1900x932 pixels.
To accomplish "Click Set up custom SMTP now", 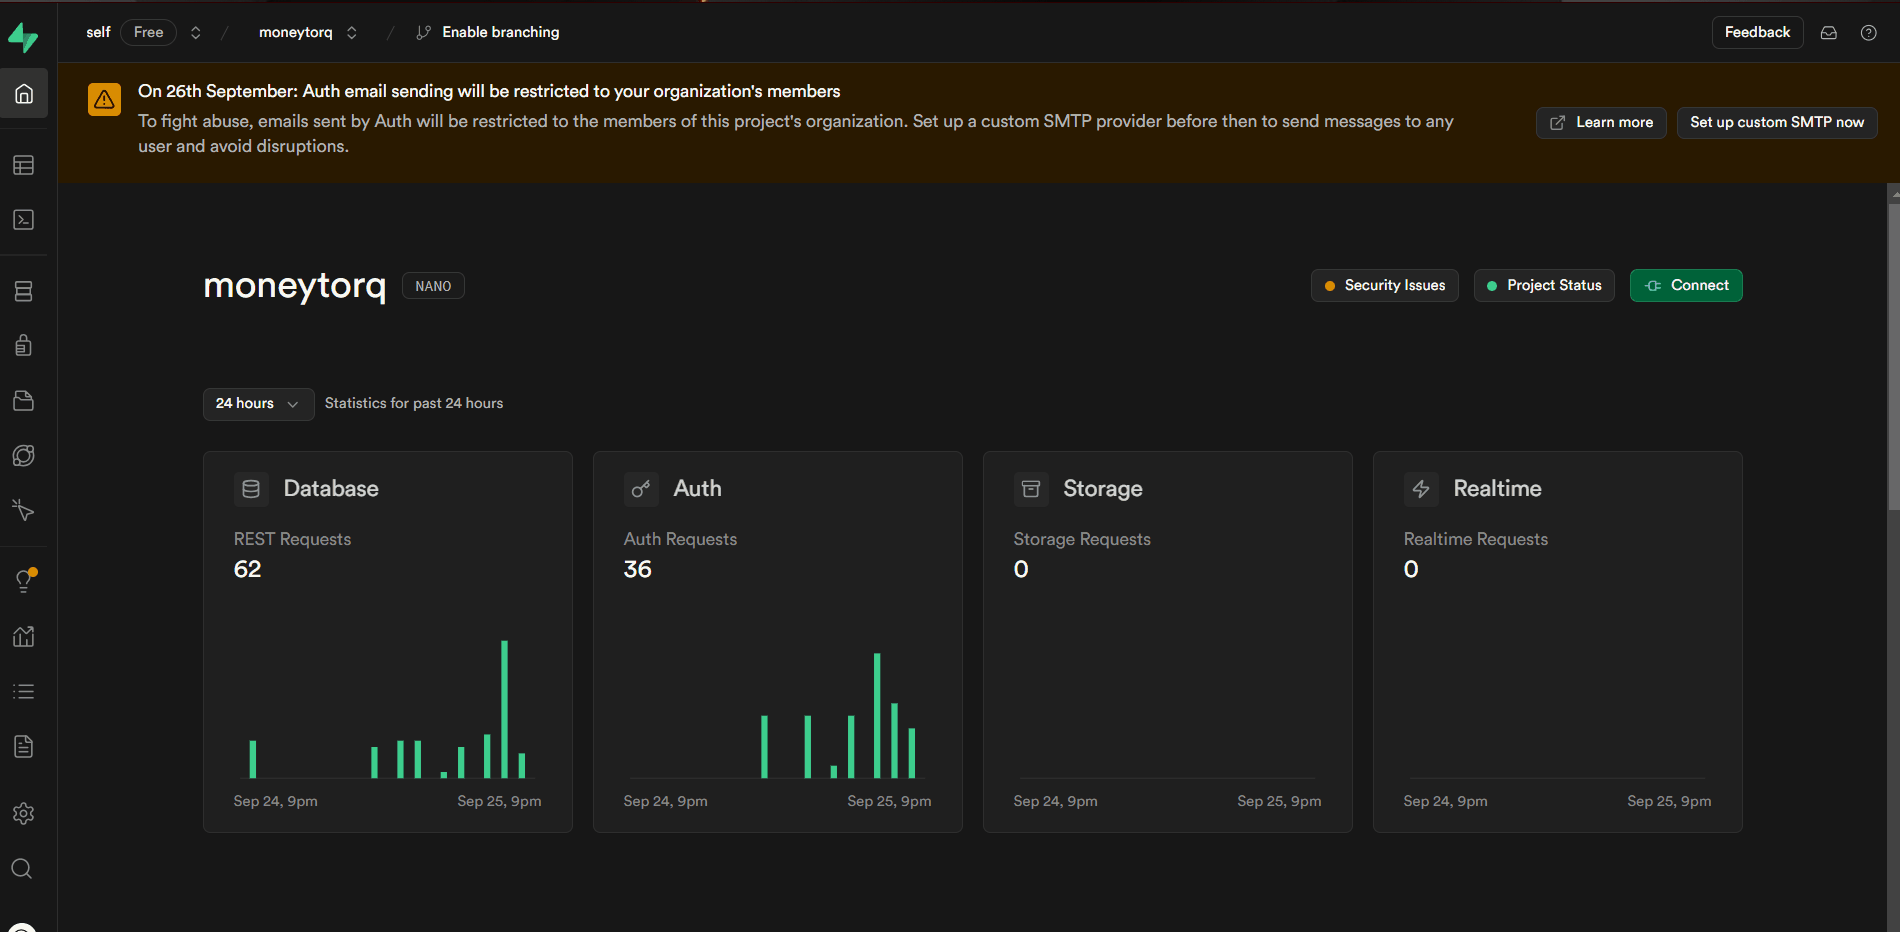I will (x=1777, y=123).
